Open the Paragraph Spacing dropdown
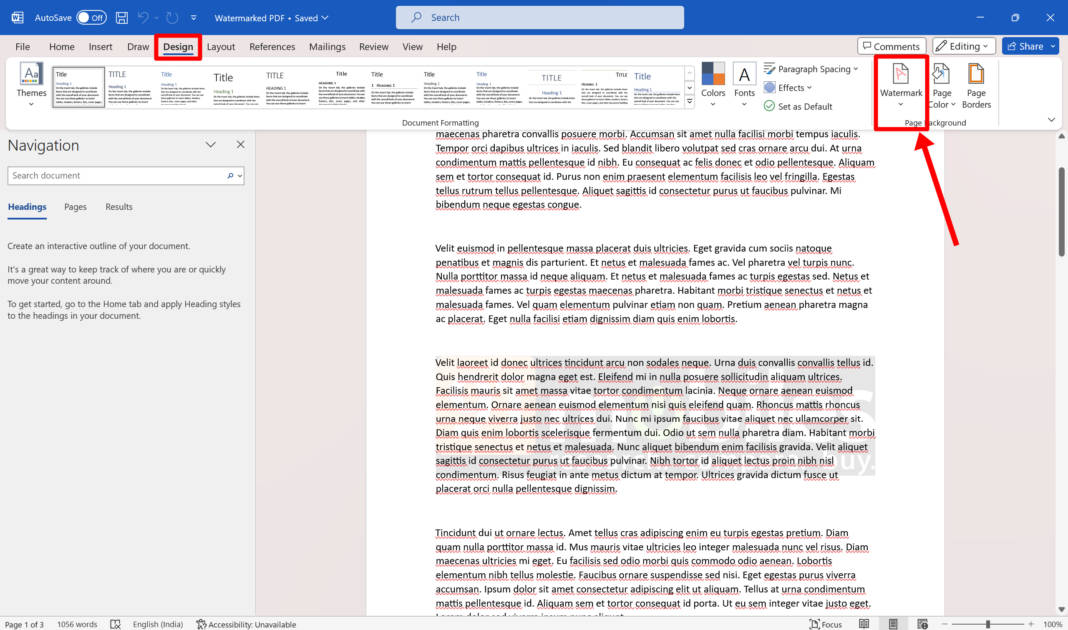Screen dimensions: 1068x630 coord(811,68)
